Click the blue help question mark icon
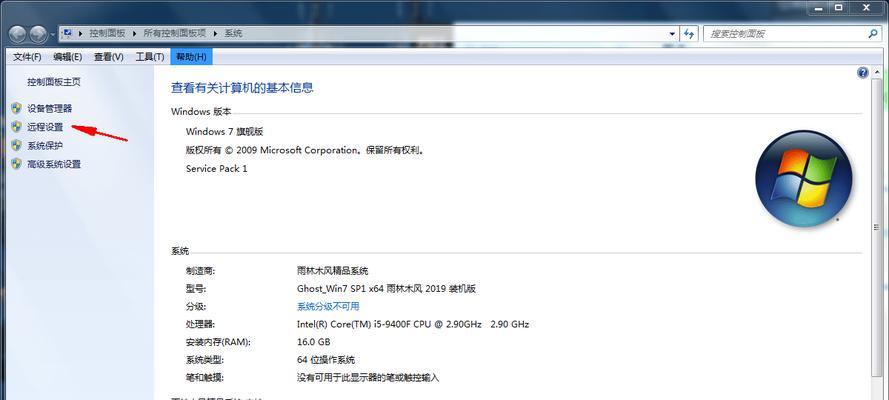The height and width of the screenshot is (400, 889). [862, 73]
